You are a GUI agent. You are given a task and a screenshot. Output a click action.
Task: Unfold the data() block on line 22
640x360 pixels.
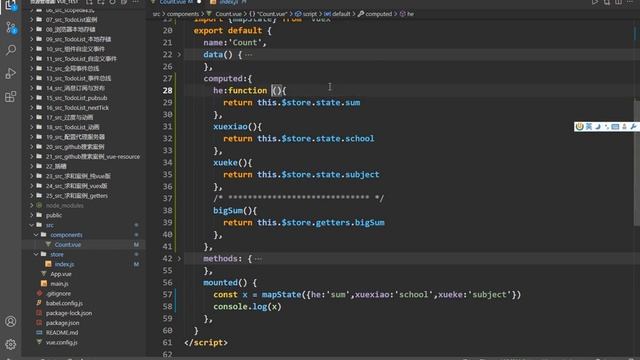click(x=179, y=54)
